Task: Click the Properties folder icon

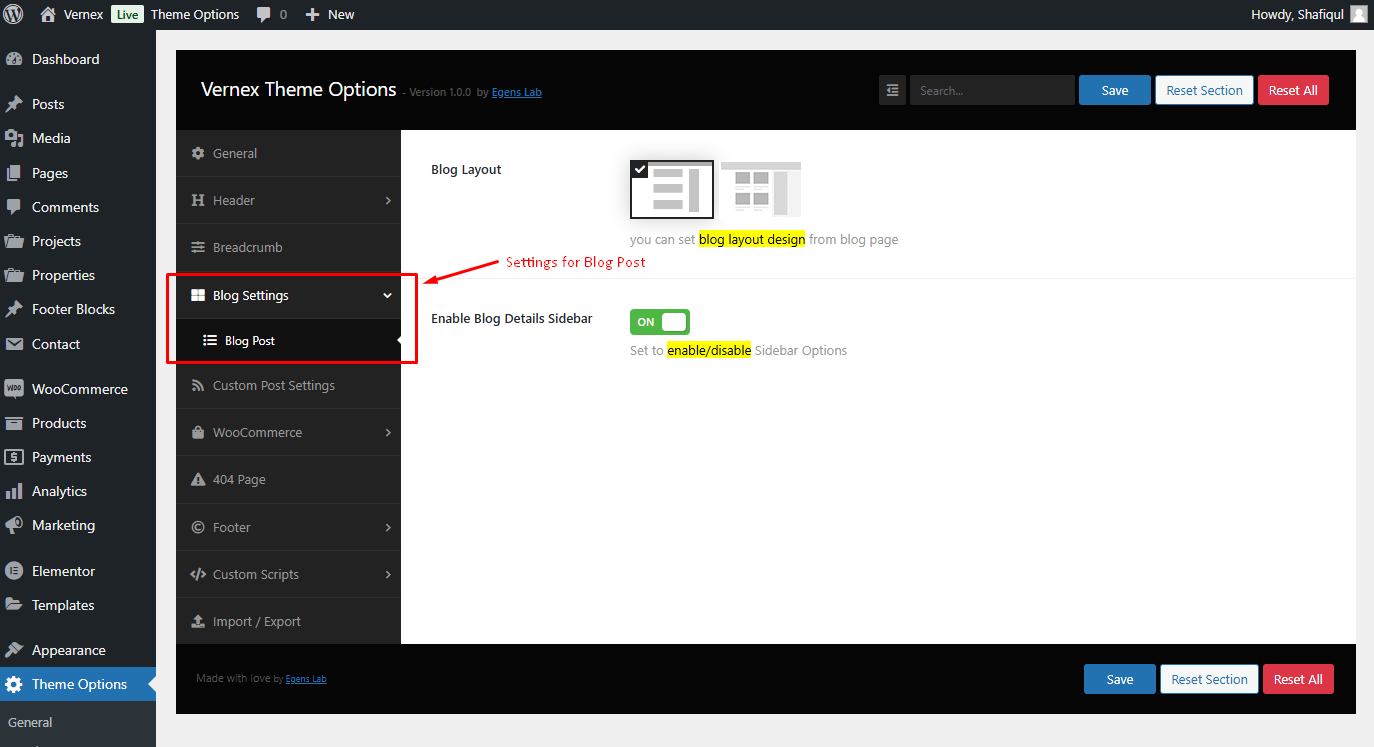Action: (14, 275)
